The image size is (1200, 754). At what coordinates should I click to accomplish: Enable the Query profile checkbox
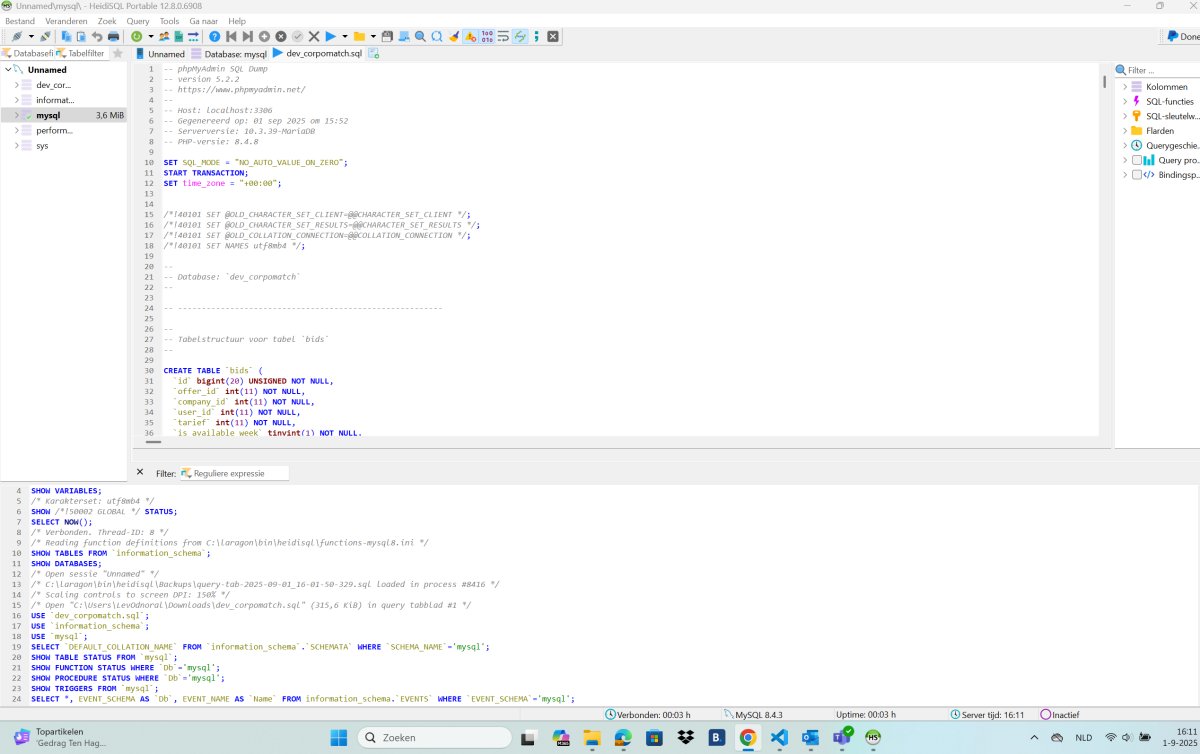pyautogui.click(x=1136, y=160)
